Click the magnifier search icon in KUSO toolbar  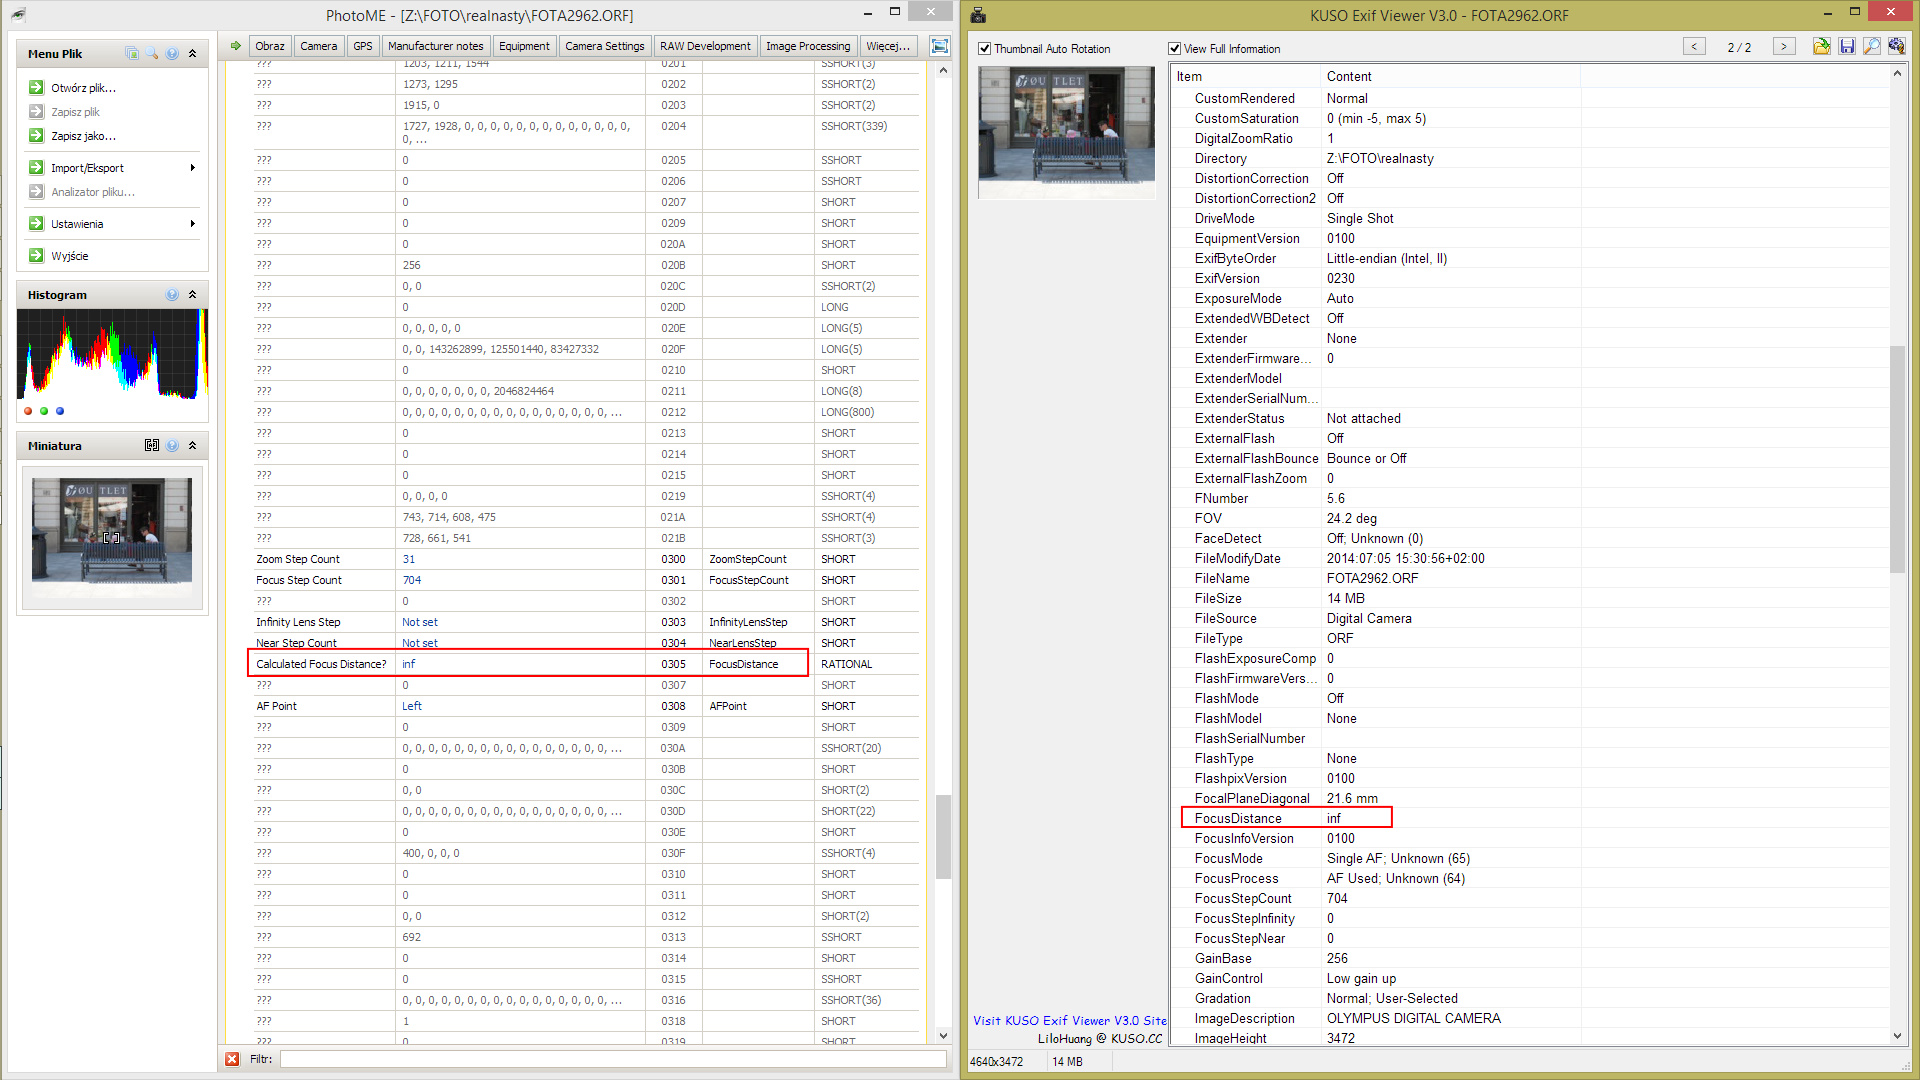click(x=1871, y=47)
